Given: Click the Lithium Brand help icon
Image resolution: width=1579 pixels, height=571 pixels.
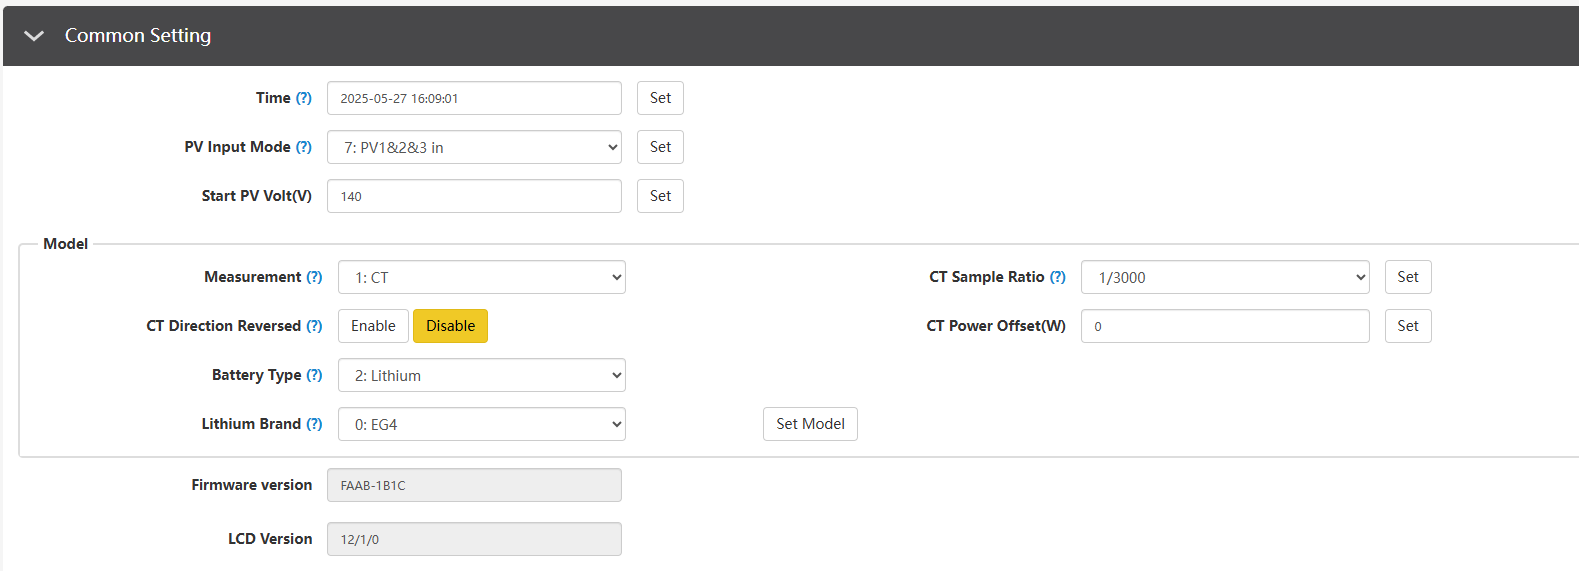Looking at the screenshot, I should (314, 424).
